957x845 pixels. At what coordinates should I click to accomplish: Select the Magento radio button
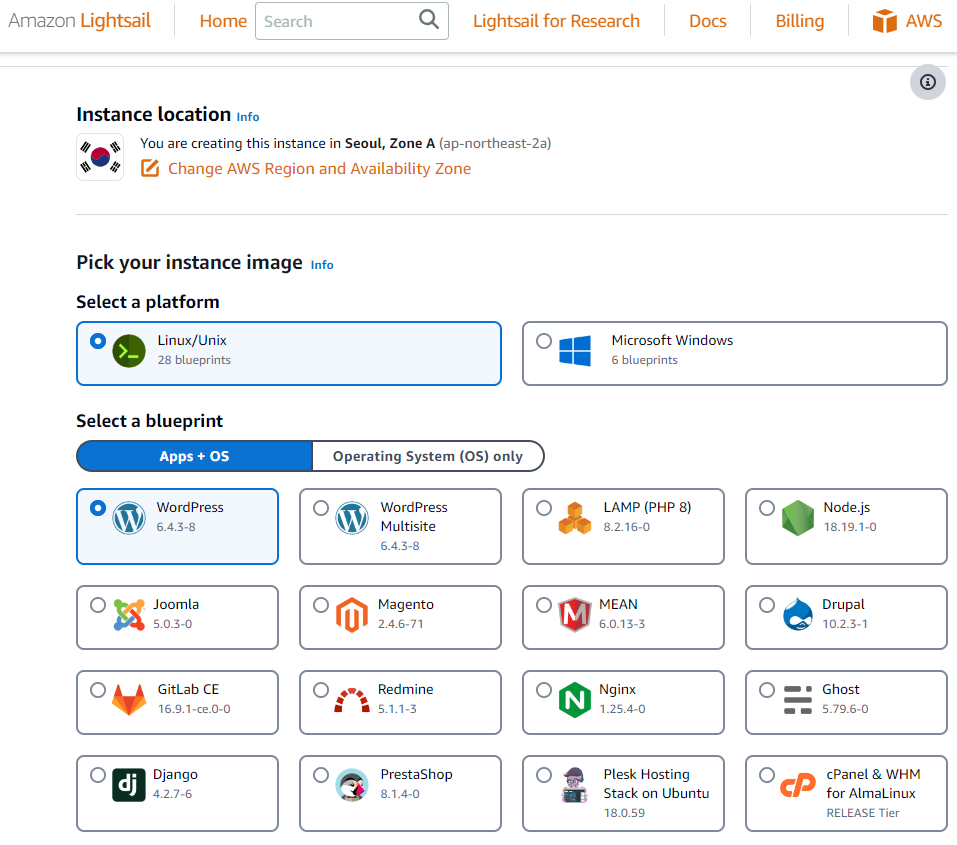click(321, 605)
